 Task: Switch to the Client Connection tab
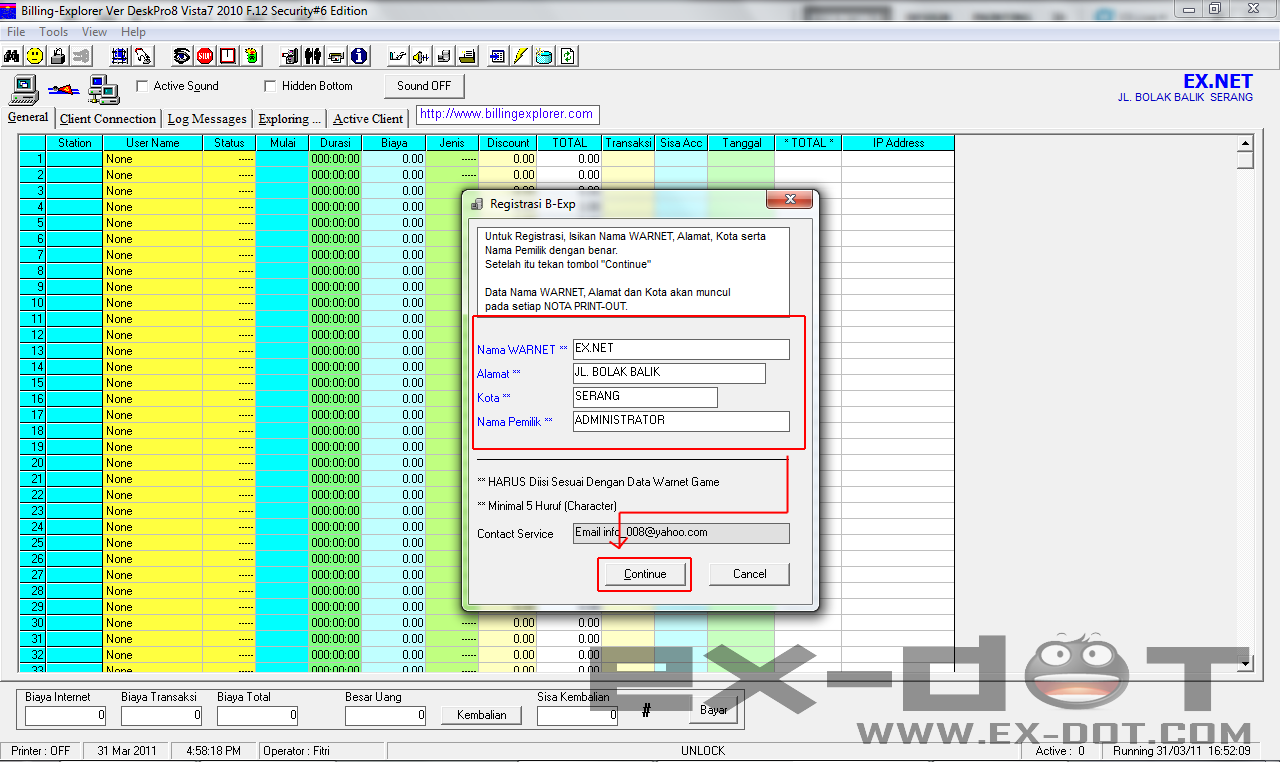coord(107,118)
